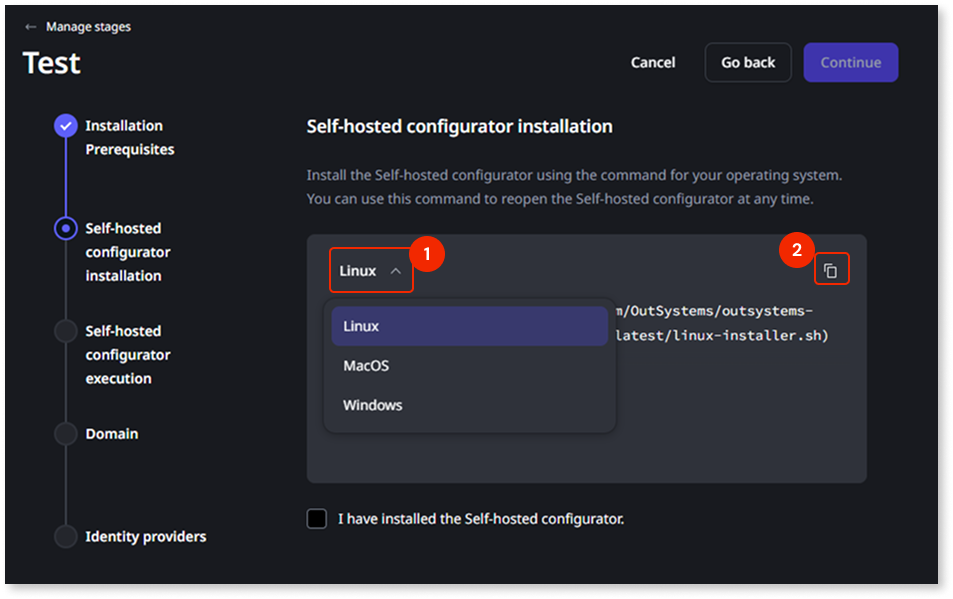953x599 pixels.
Task: Click the I have installed label text
Action: pyautogui.click(x=481, y=519)
